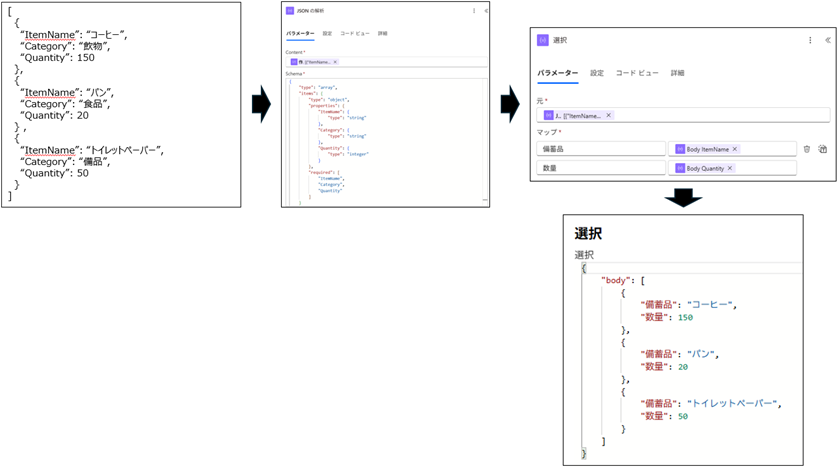839x467 pixels.
Task: Open 詳細 tab in 選択 panel
Action: (x=677, y=73)
